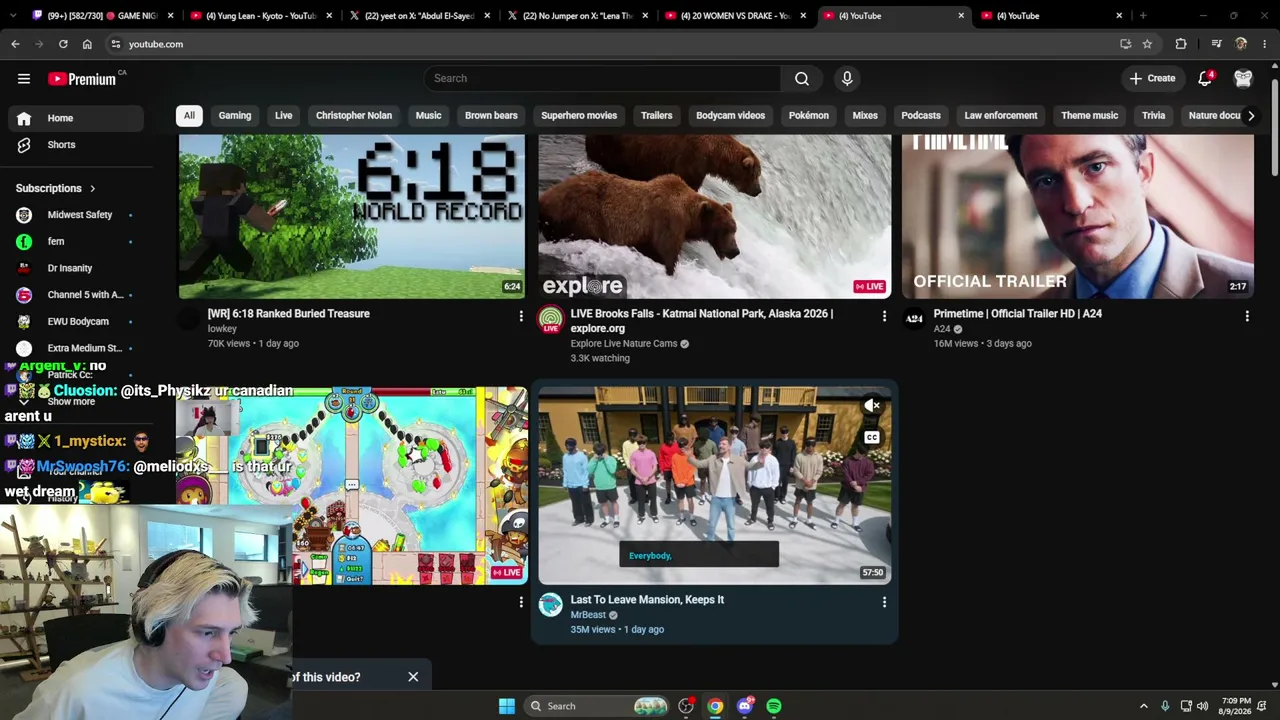Open Primetime Official Trailer title link
The image size is (1280, 720).
1018,314
